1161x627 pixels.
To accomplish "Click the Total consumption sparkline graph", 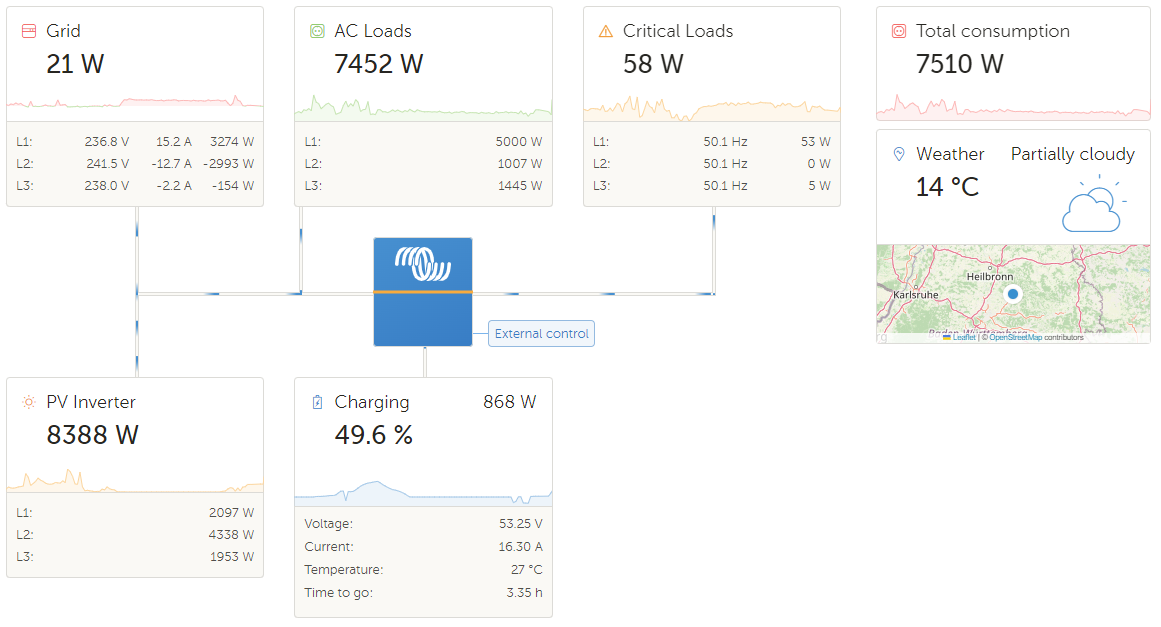I will click(1013, 108).
